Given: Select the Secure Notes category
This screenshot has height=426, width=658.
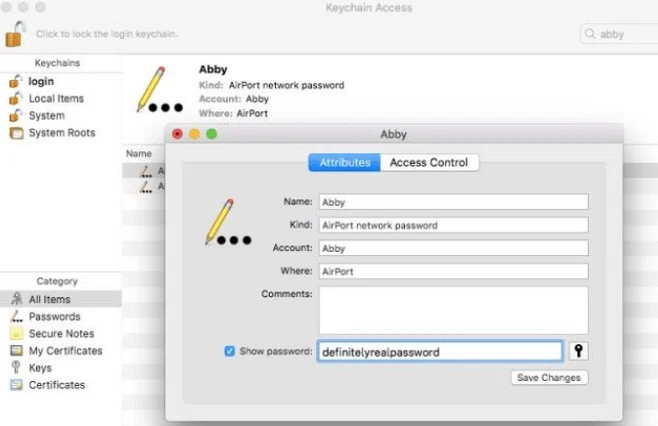Looking at the screenshot, I should [x=61, y=334].
